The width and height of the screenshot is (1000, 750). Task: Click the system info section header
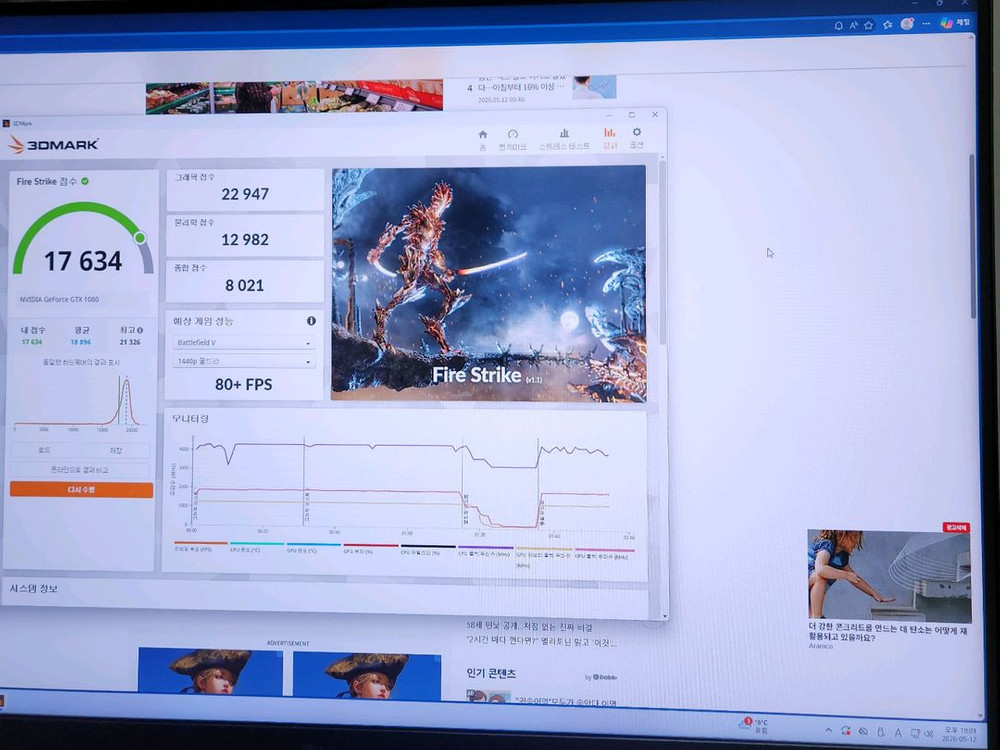pos(34,589)
